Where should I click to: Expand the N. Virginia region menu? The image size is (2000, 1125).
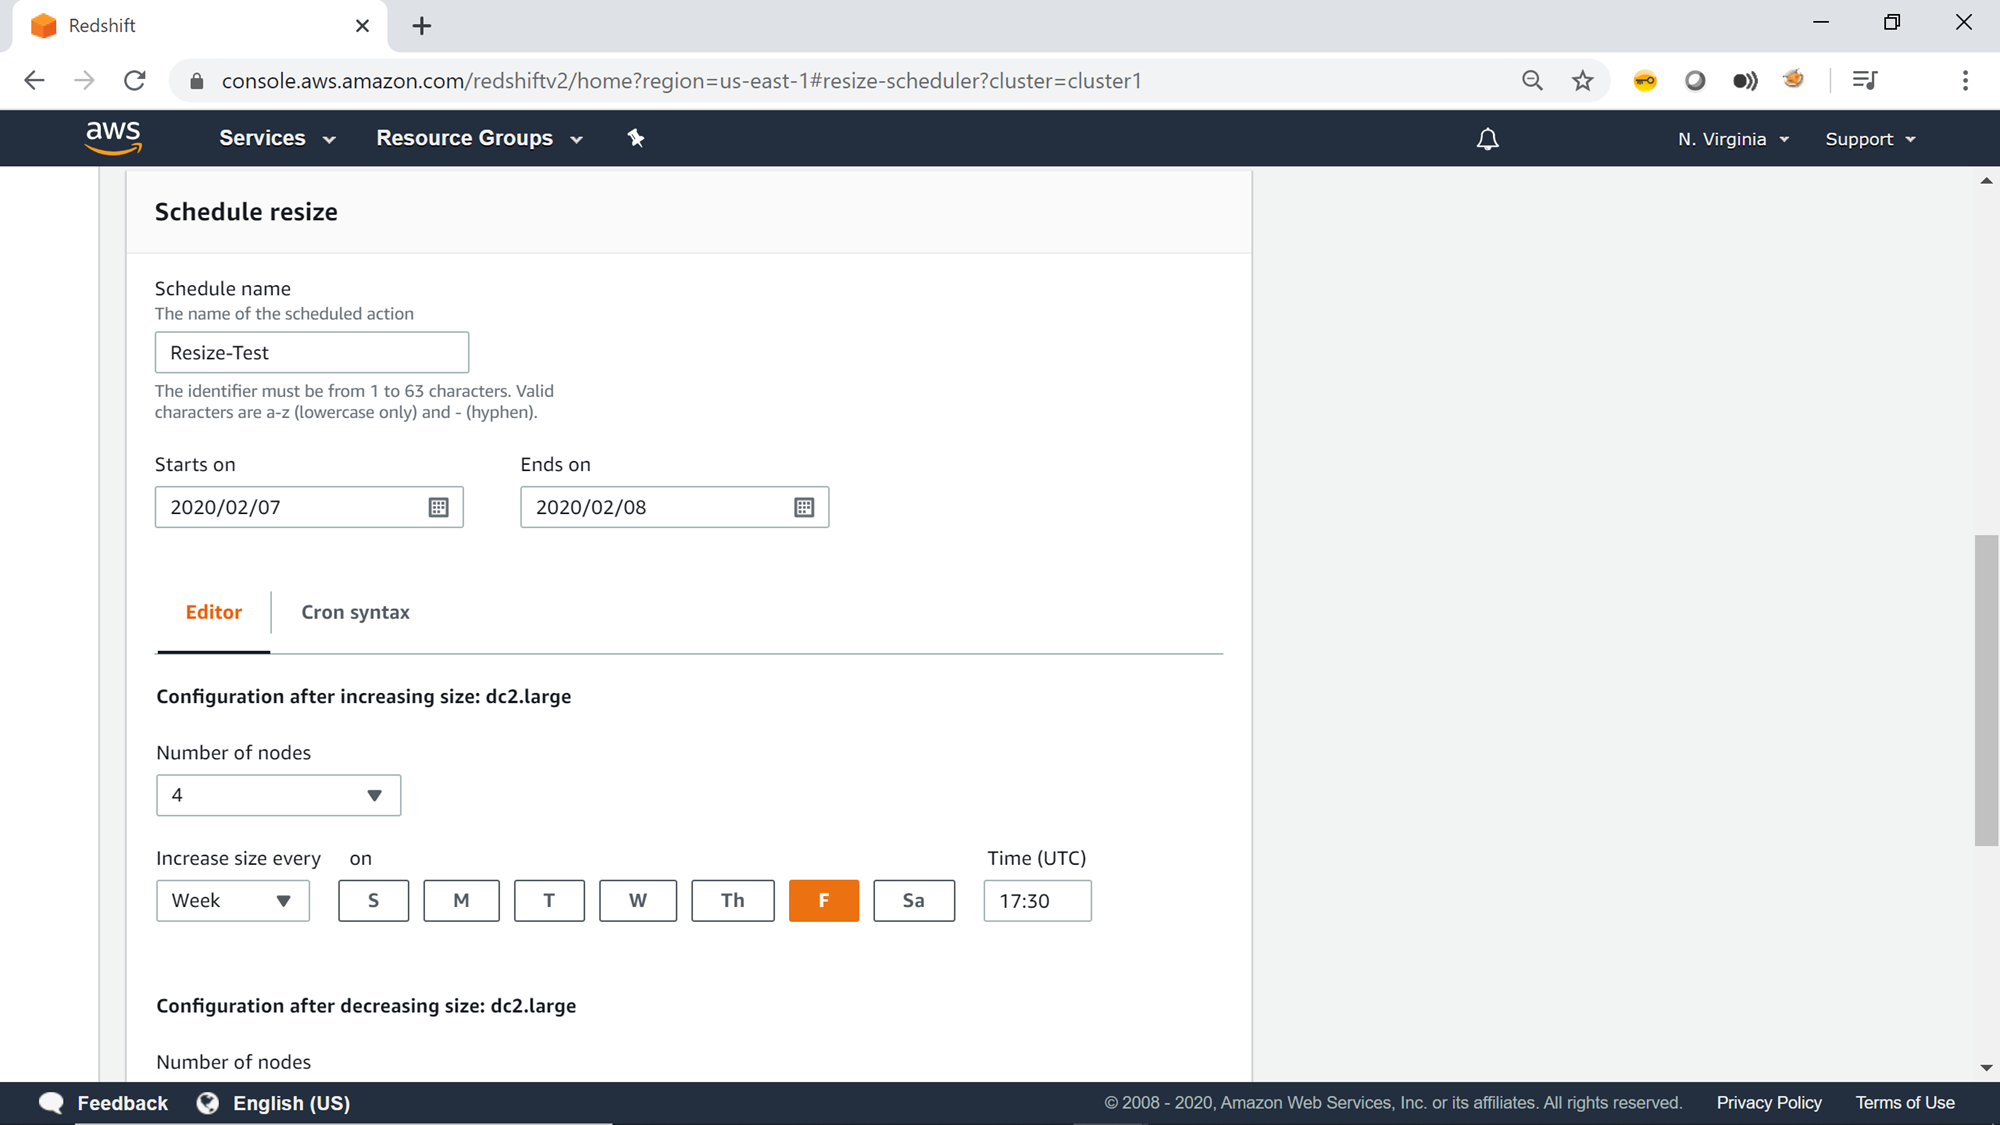pyautogui.click(x=1733, y=139)
